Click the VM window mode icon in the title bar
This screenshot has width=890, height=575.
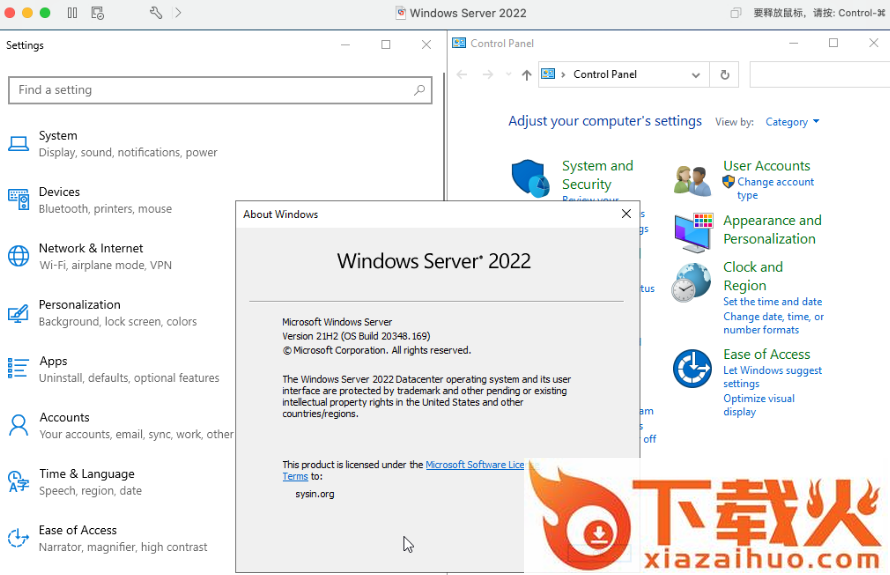pyautogui.click(x=736, y=12)
